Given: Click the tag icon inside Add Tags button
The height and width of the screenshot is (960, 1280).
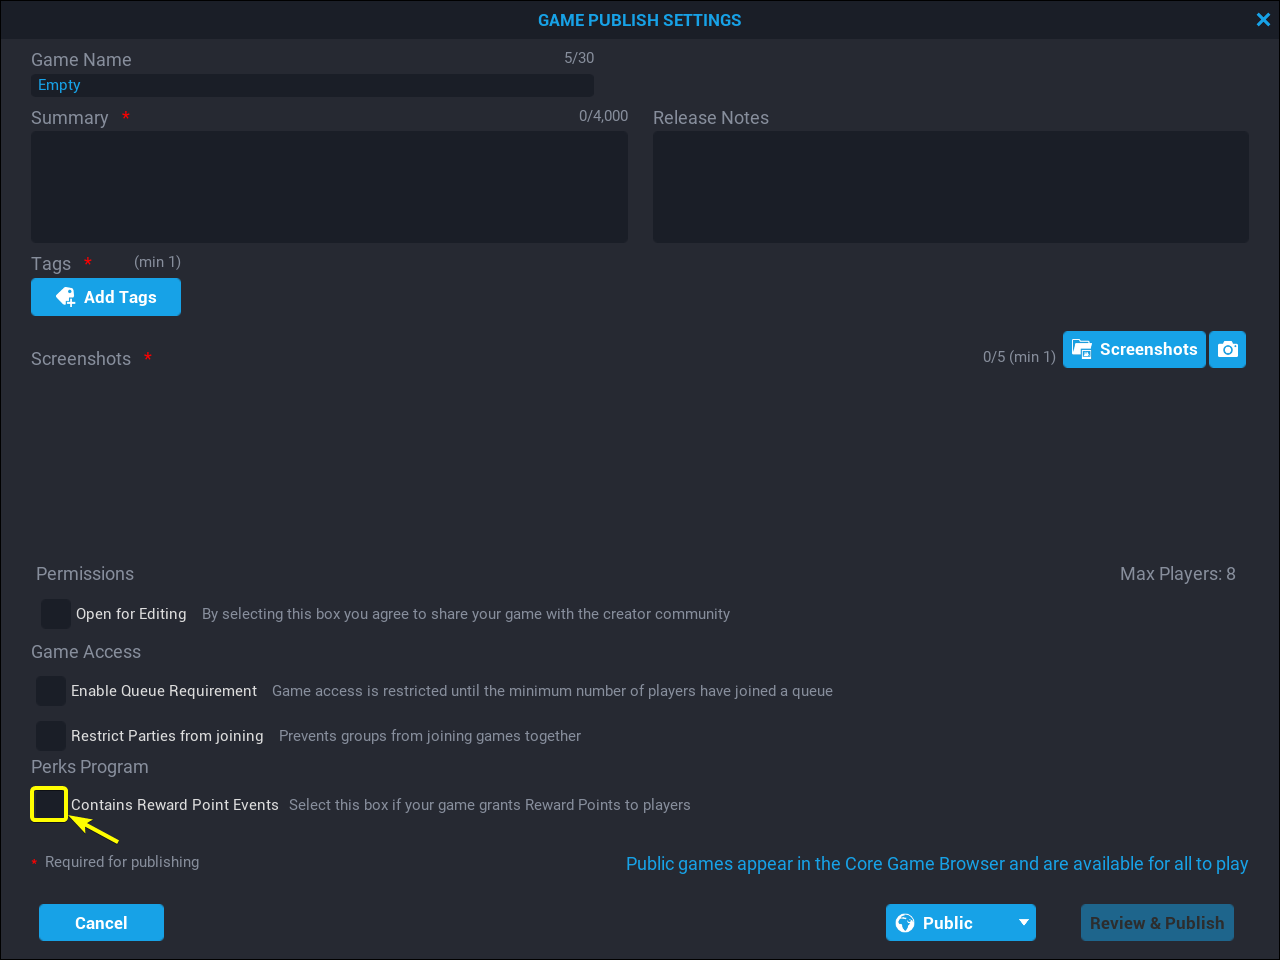Looking at the screenshot, I should (x=65, y=296).
